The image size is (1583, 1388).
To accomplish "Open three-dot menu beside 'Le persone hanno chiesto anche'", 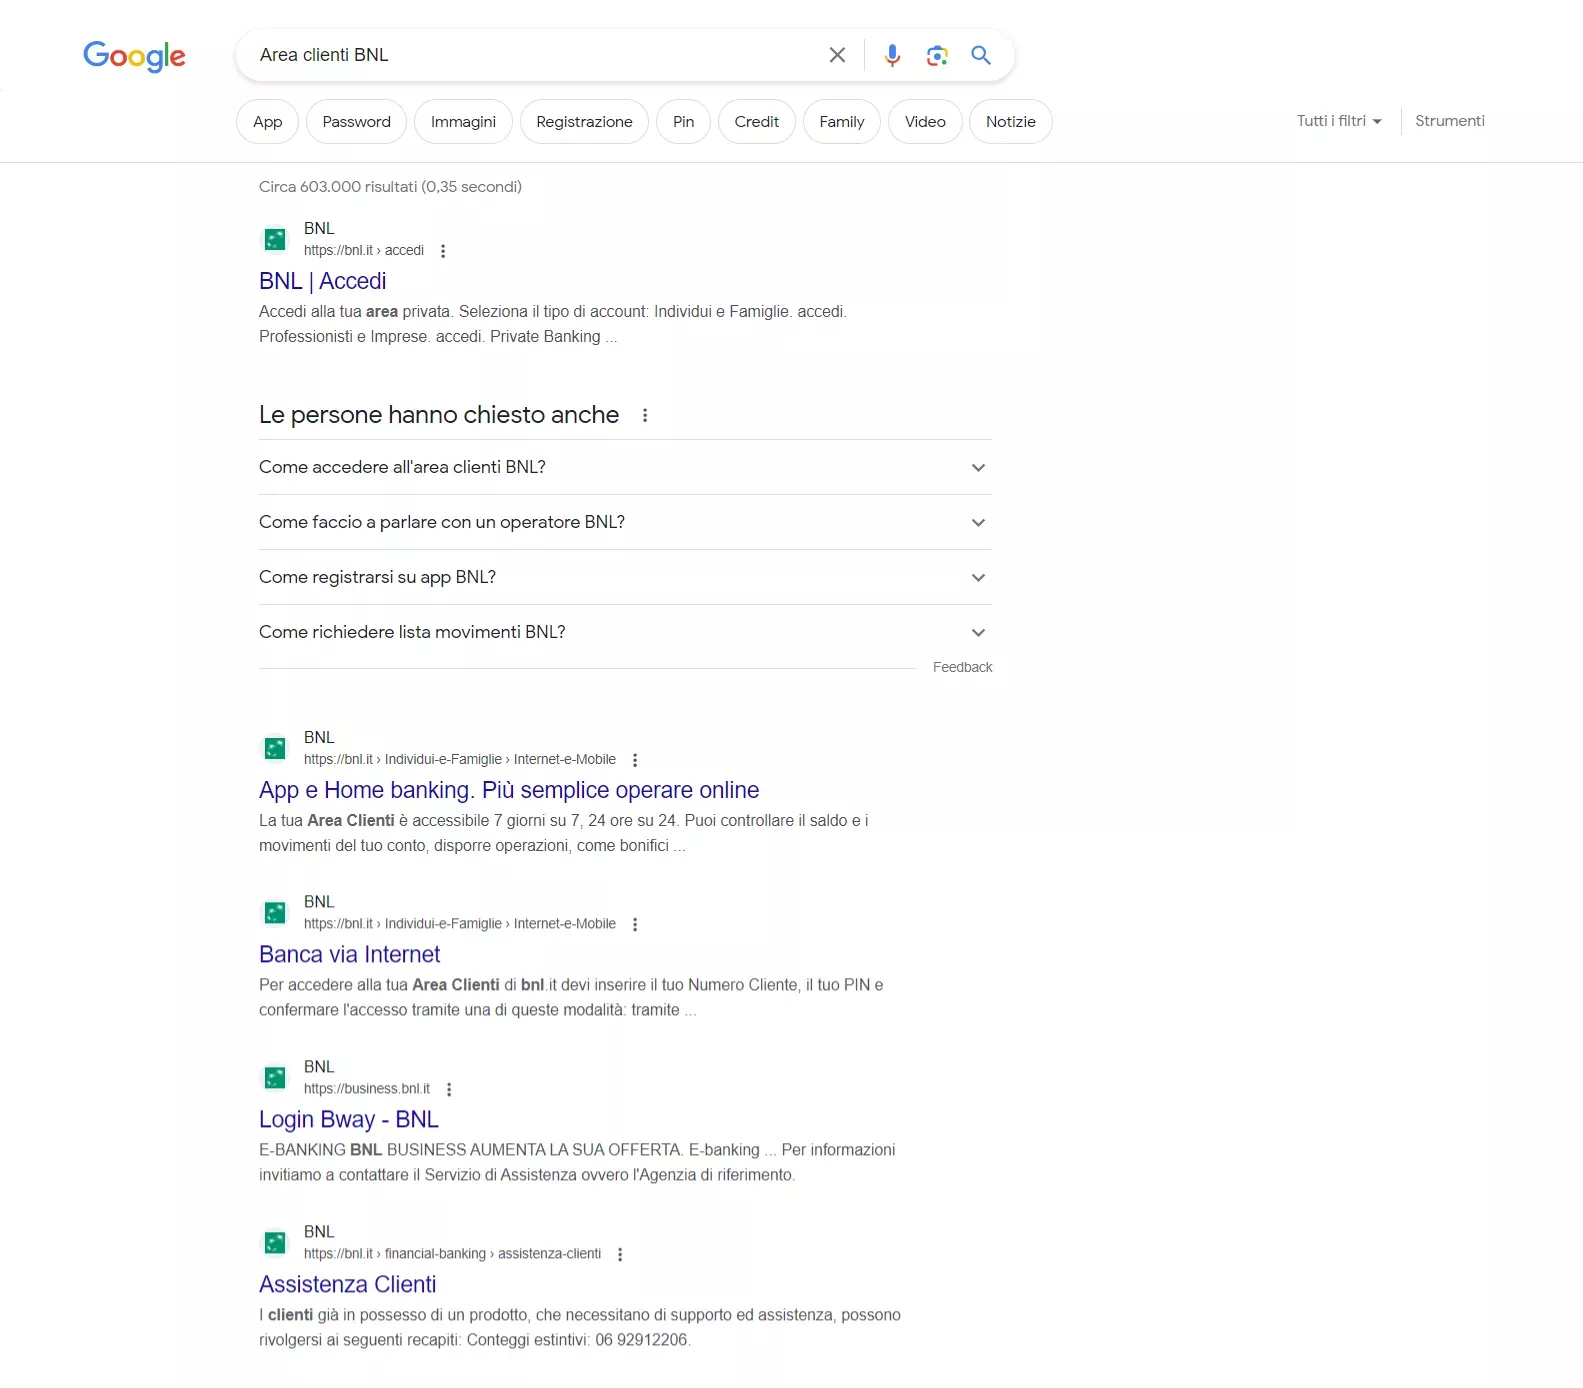I will pos(645,415).
